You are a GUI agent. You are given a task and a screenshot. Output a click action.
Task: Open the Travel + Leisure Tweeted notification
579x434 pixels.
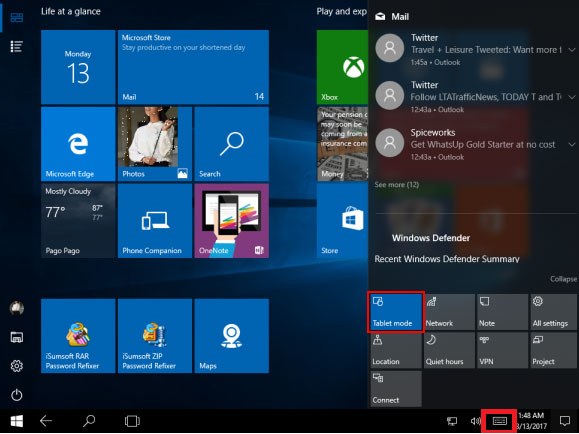pyautogui.click(x=469, y=49)
